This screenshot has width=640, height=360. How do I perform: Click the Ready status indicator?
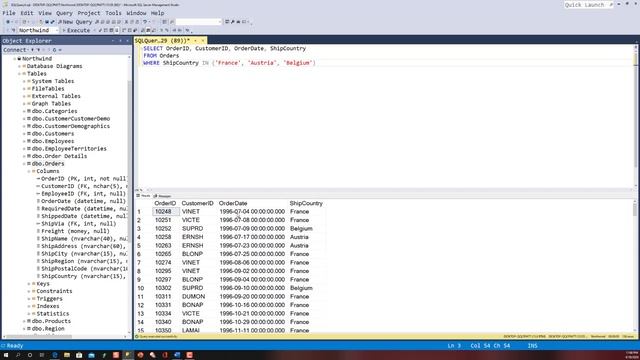15,346
